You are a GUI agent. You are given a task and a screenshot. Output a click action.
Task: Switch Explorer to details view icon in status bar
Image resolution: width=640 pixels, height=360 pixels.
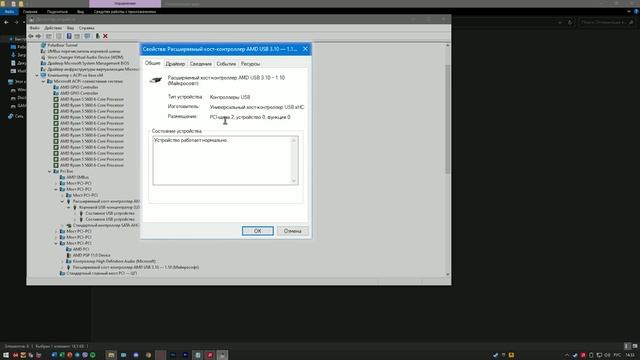627,346
